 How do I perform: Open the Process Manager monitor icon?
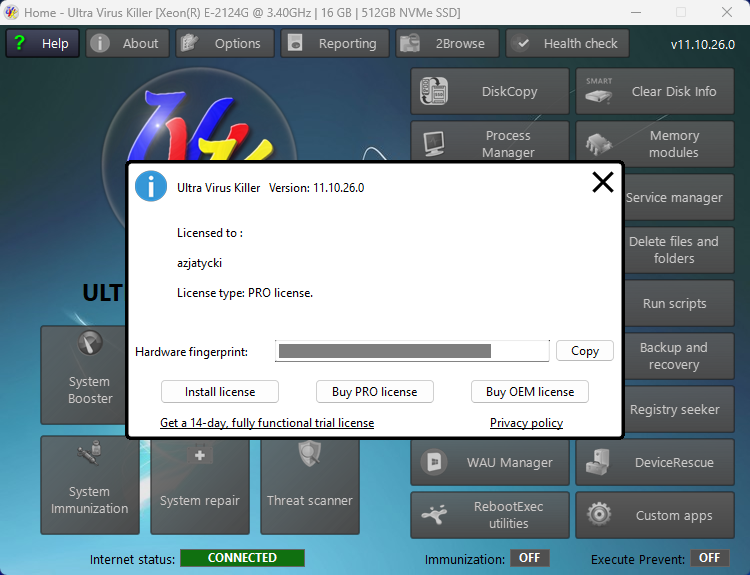pos(434,144)
